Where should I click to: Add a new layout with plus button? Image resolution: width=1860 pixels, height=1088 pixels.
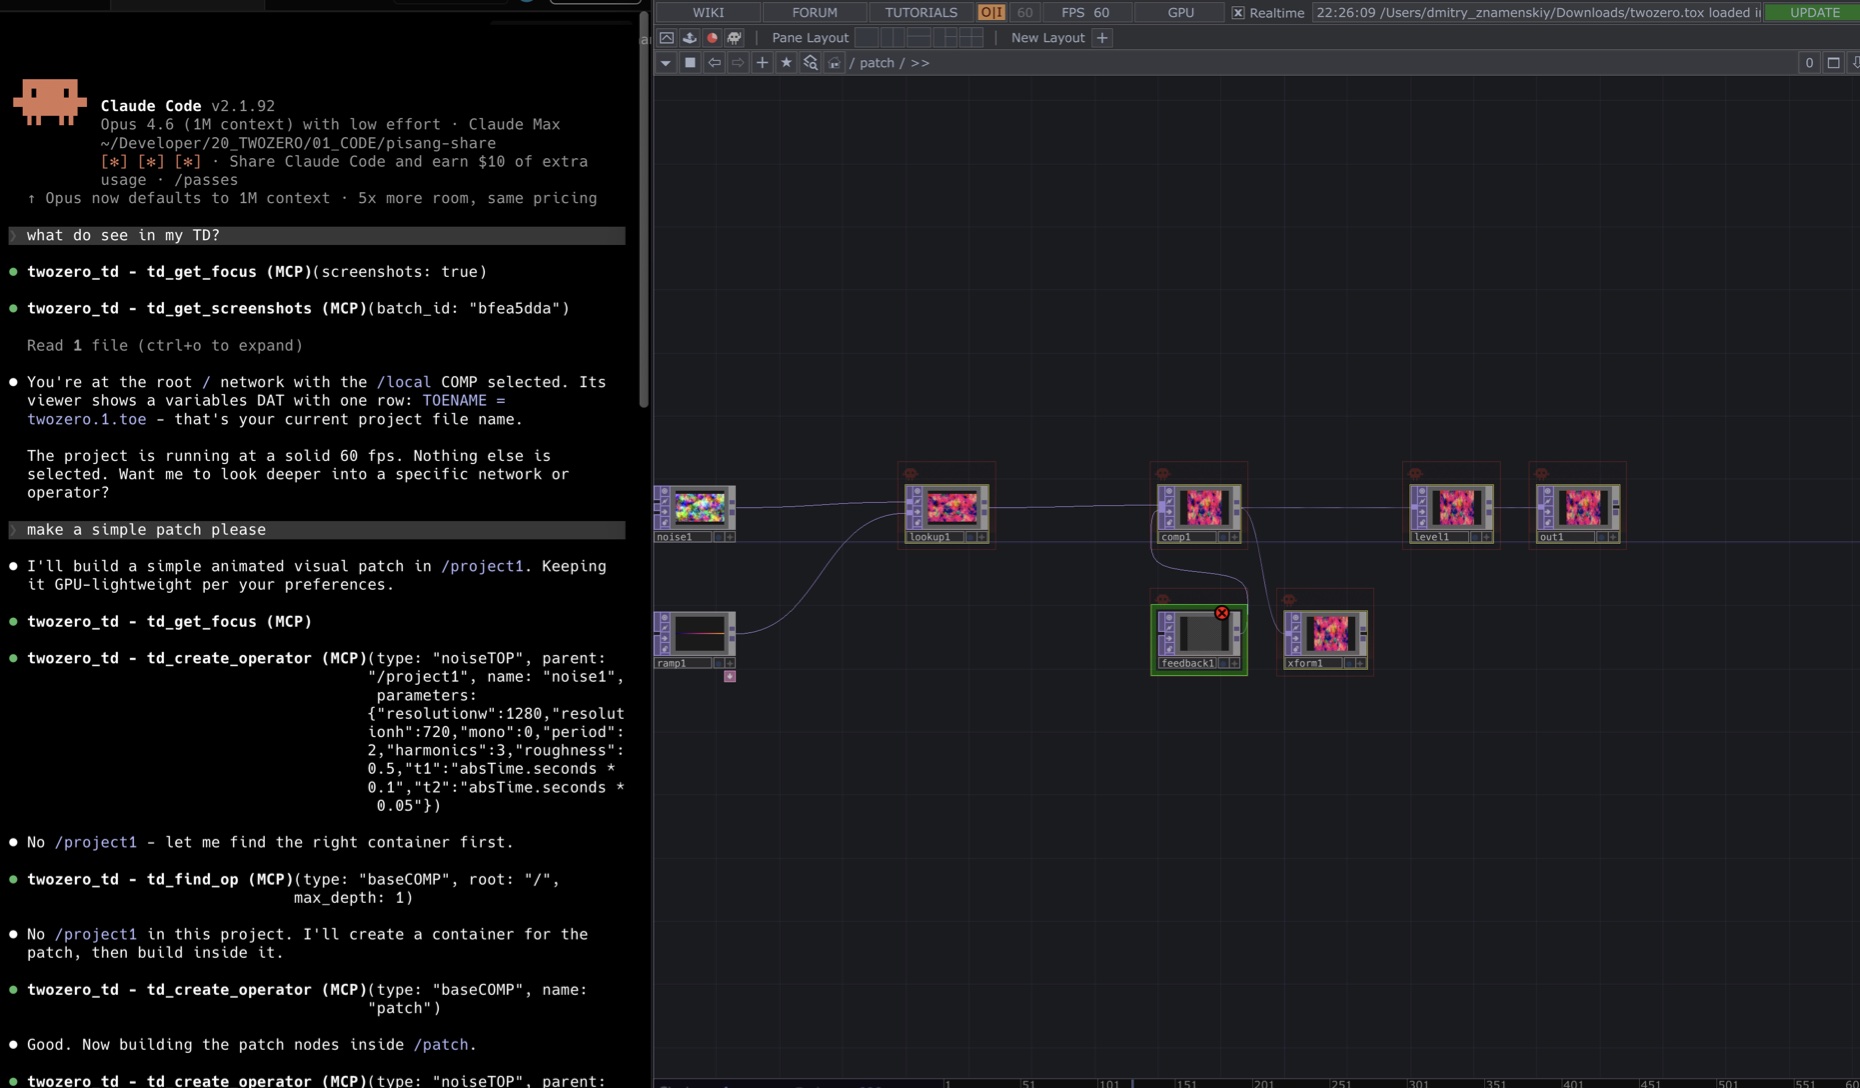coord(1102,38)
